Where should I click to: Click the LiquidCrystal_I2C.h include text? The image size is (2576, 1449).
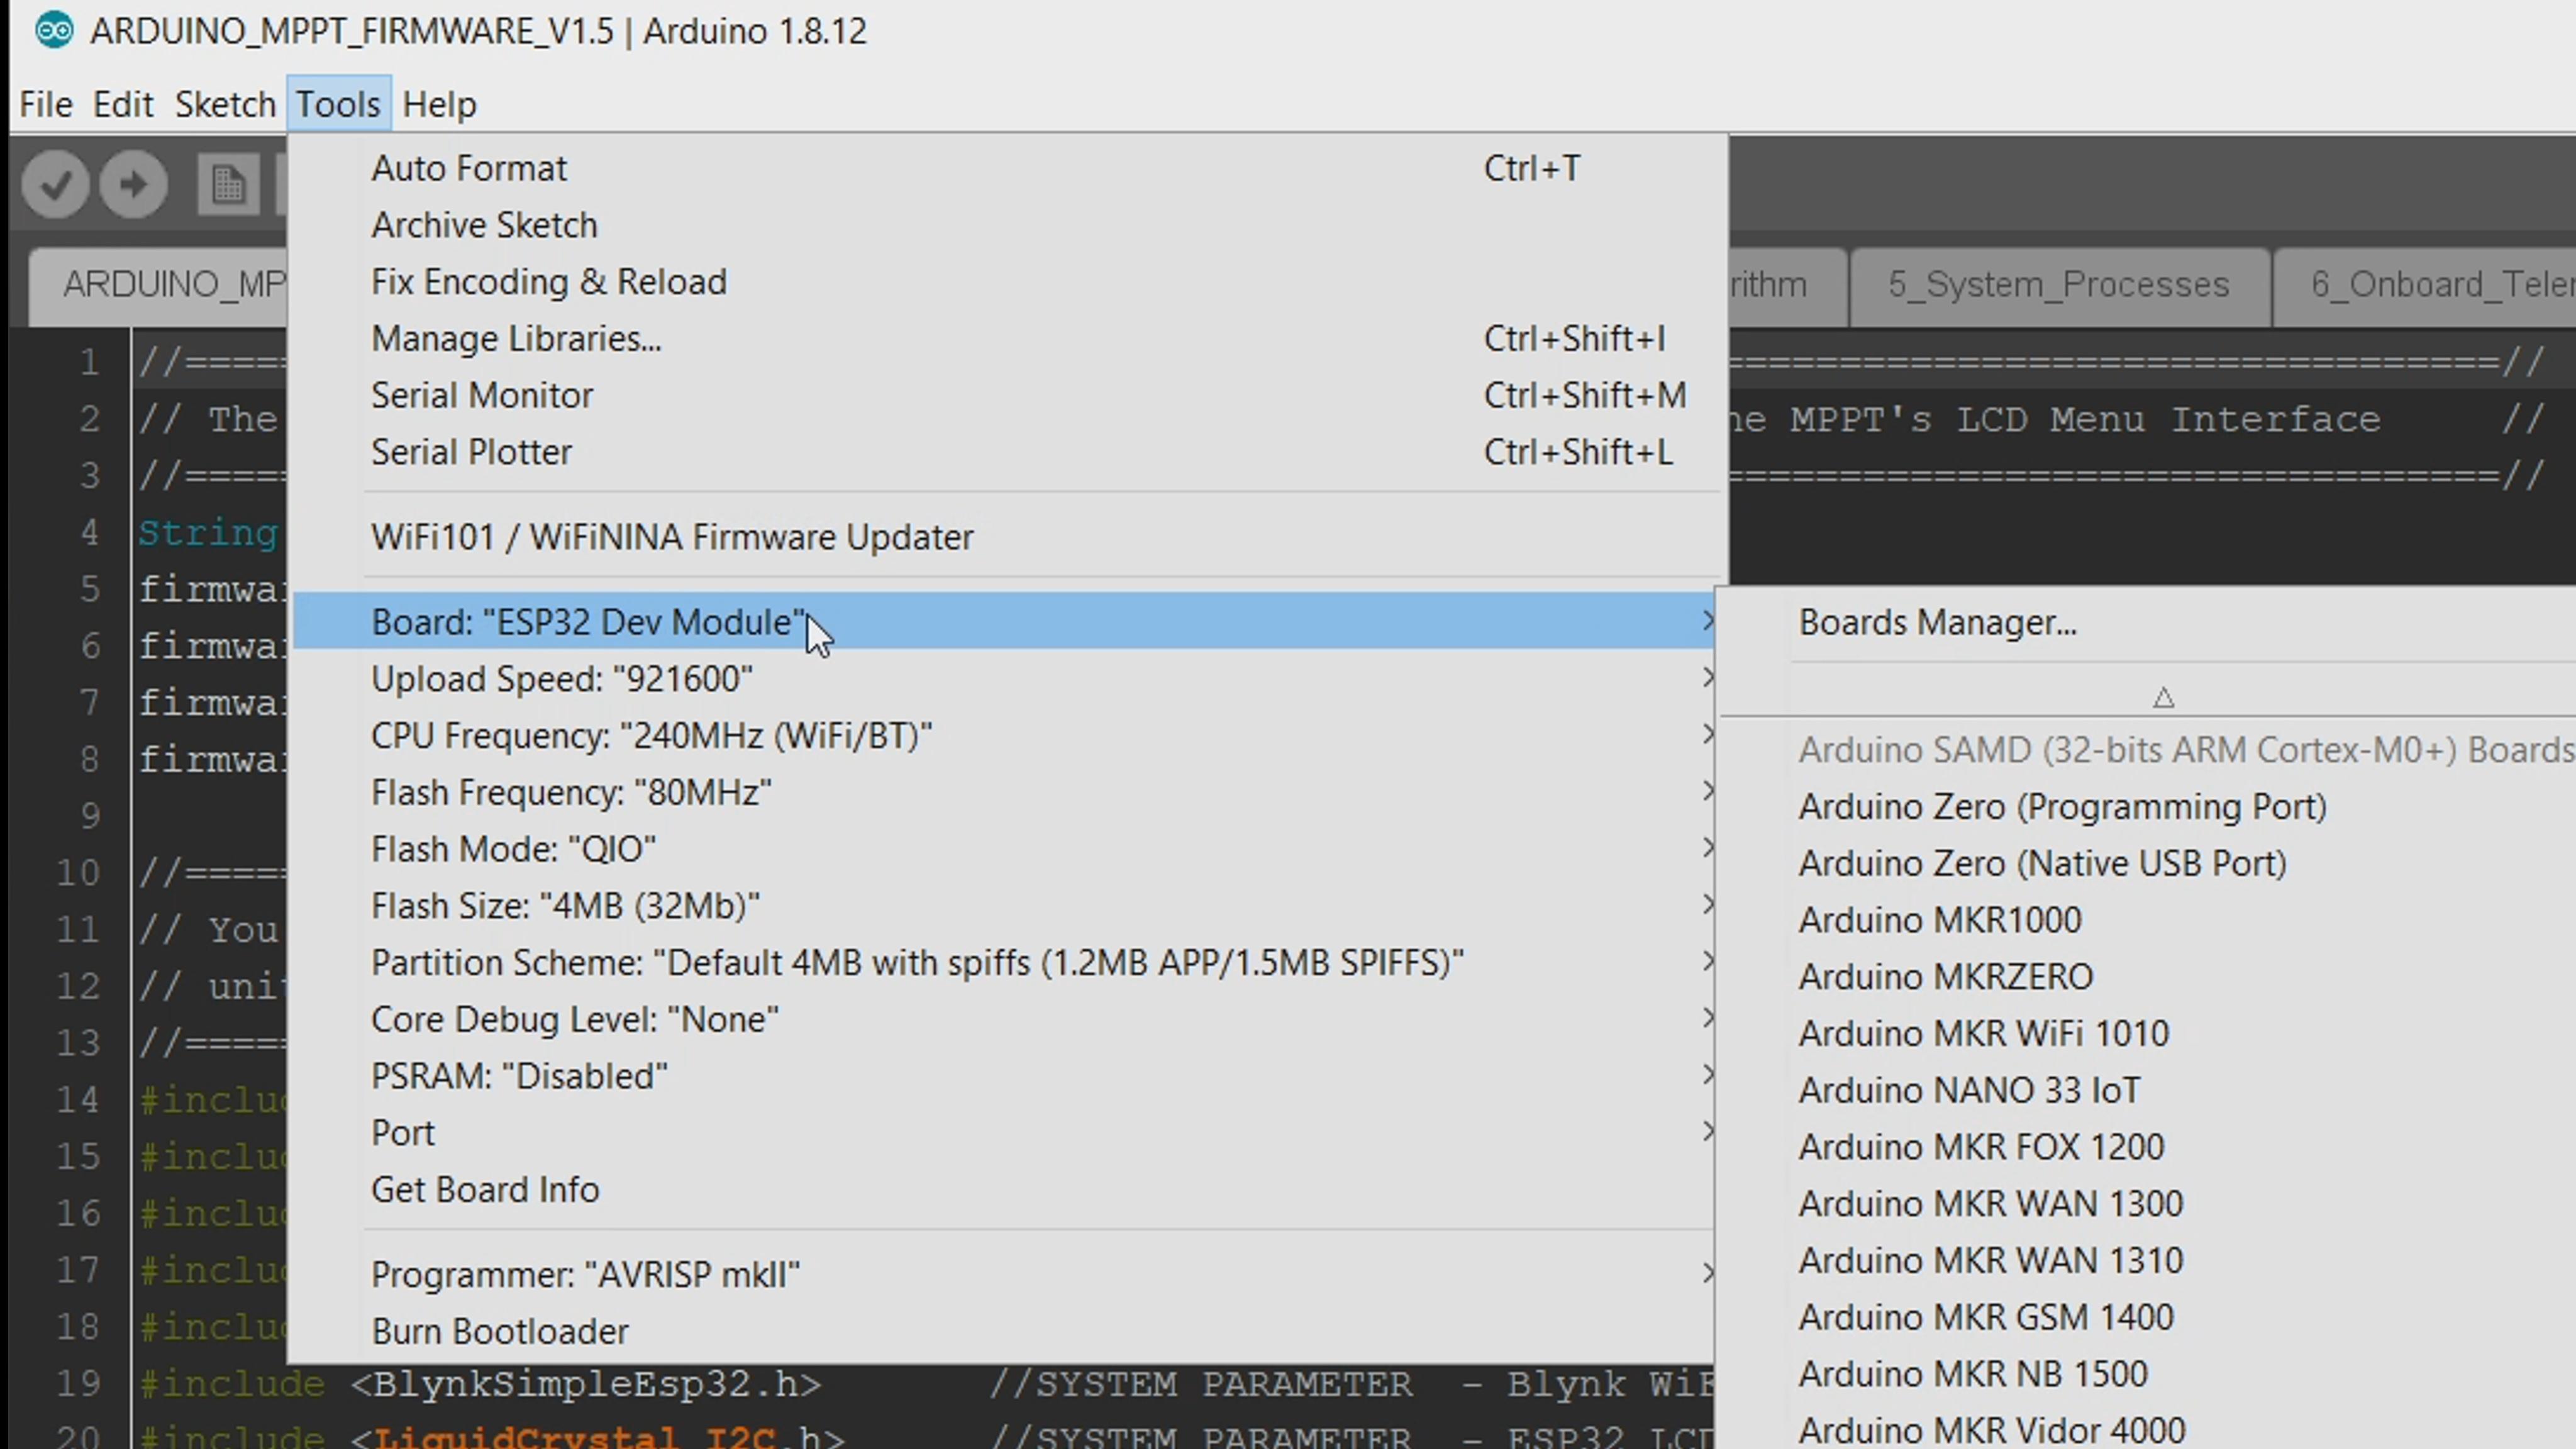tap(598, 1438)
